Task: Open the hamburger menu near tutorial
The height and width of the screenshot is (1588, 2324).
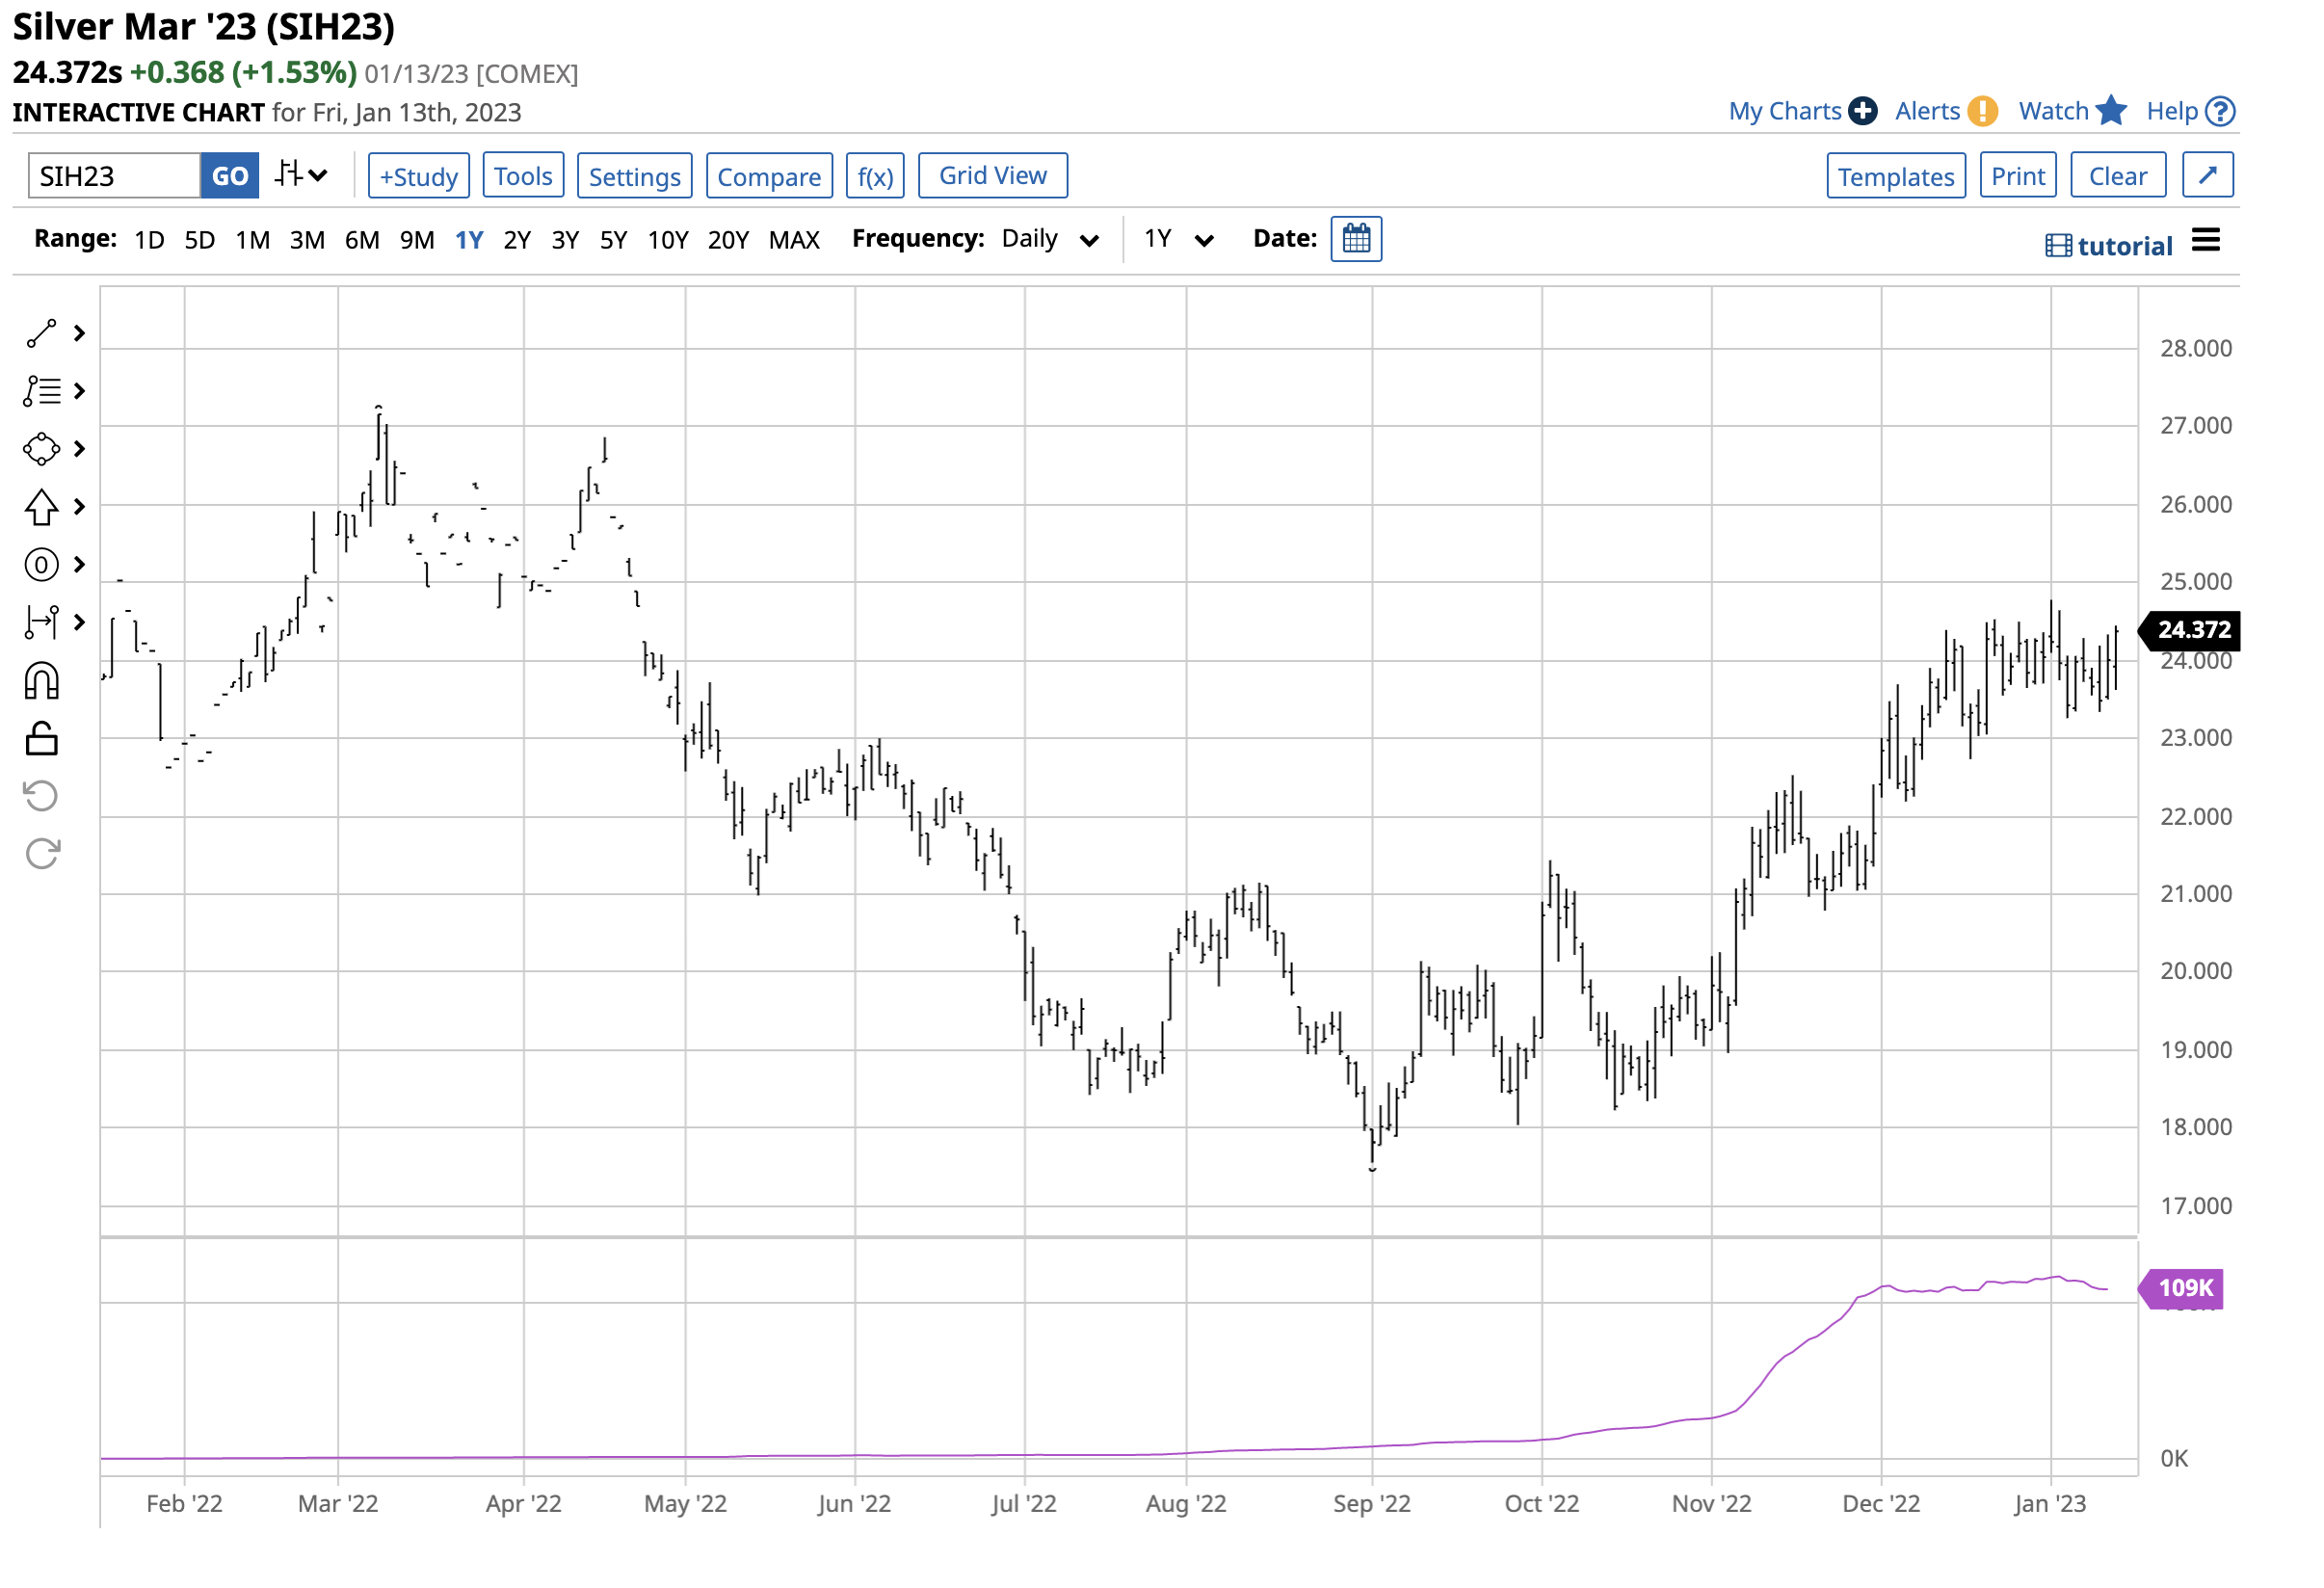Action: coord(2206,240)
